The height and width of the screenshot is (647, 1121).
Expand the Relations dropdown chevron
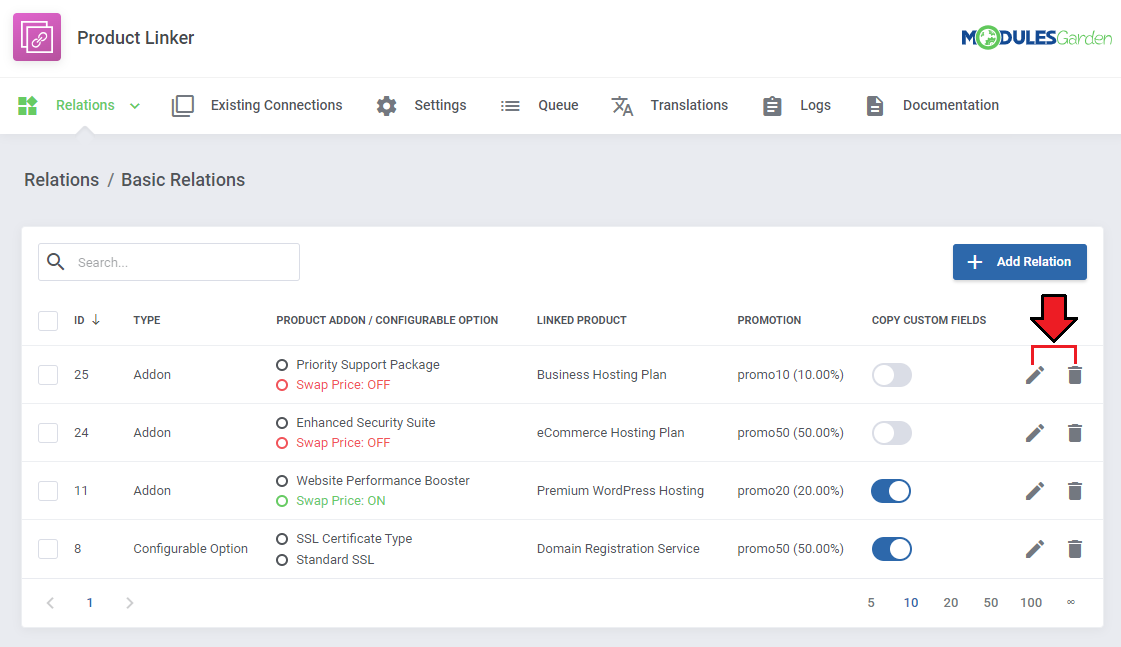point(134,106)
